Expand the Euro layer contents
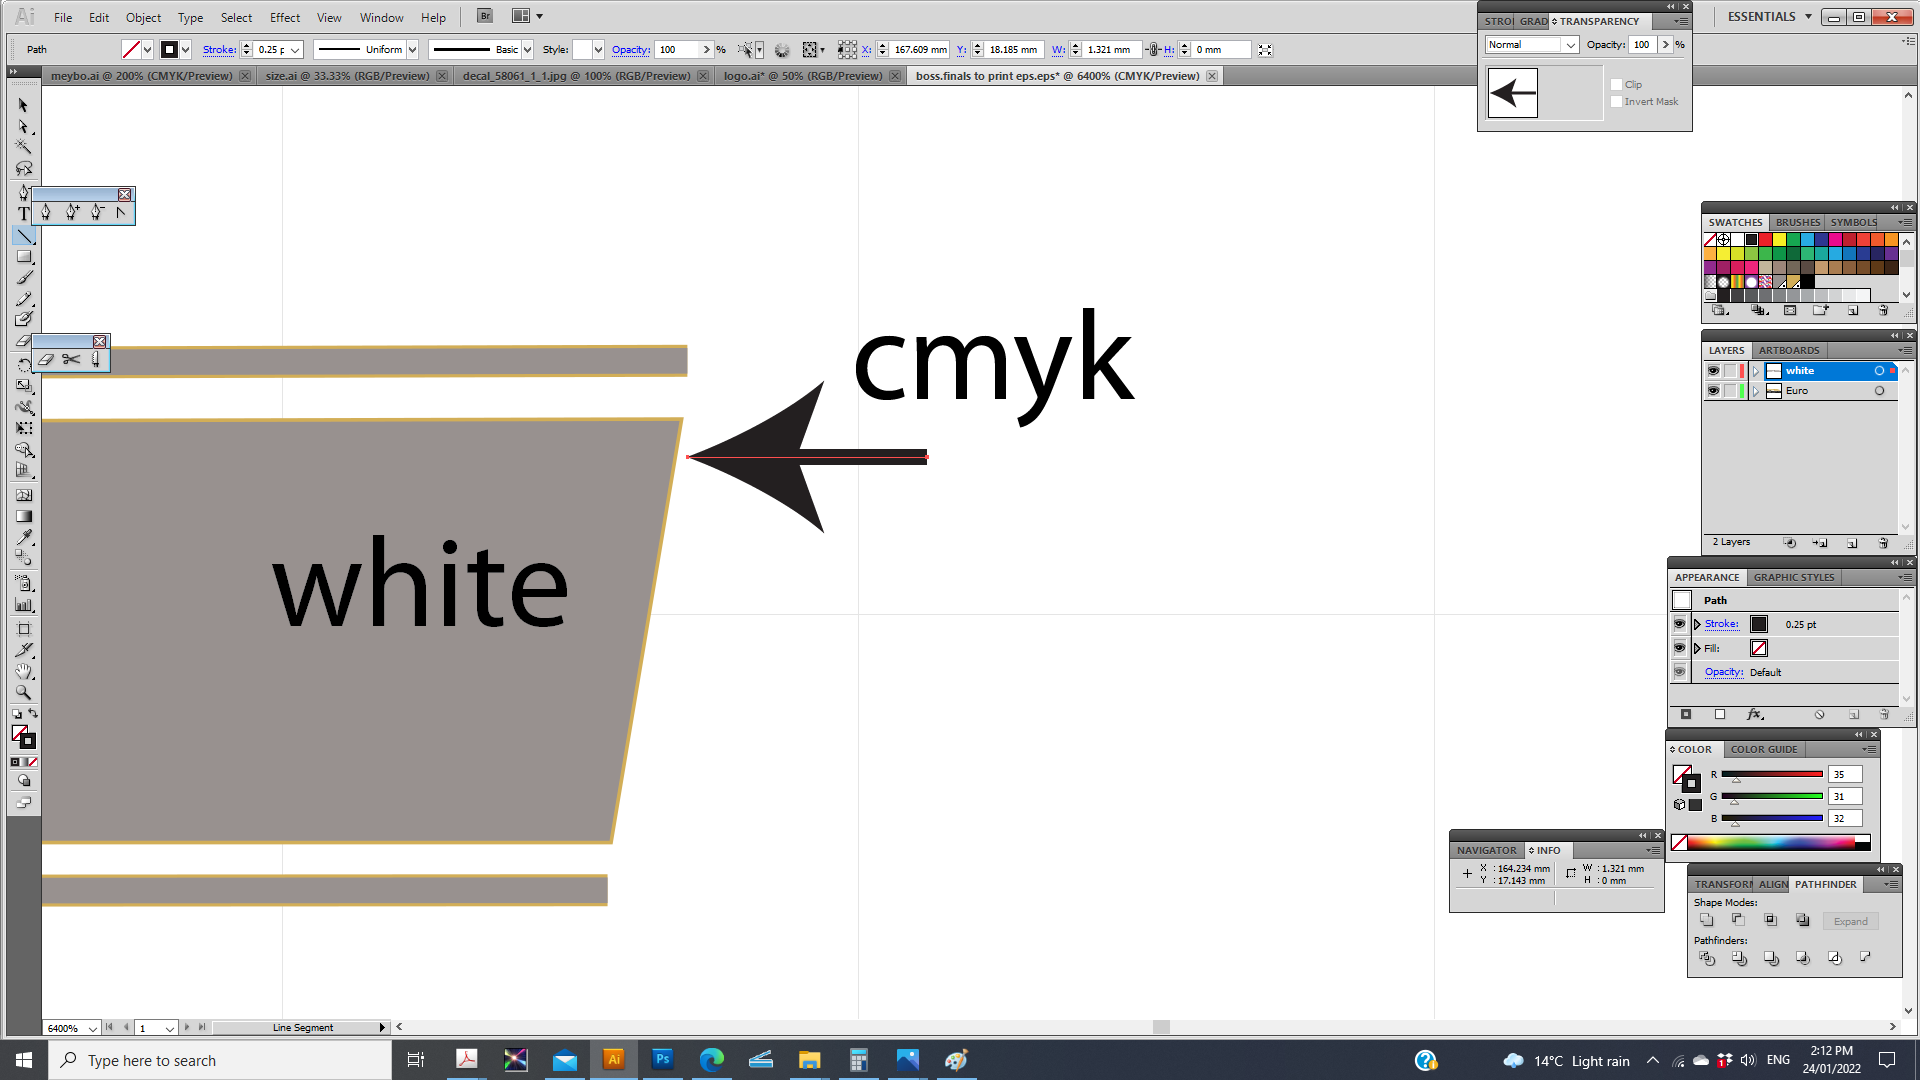1920x1080 pixels. [1756, 391]
